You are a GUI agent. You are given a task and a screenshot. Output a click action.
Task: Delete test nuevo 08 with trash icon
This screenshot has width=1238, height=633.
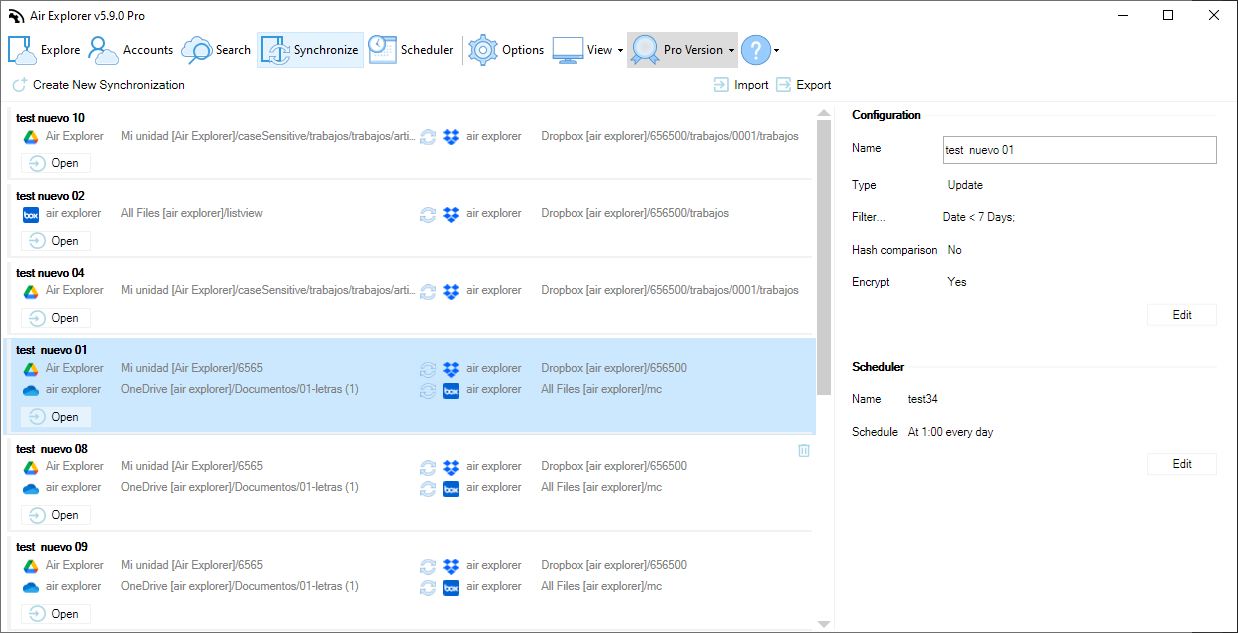804,451
